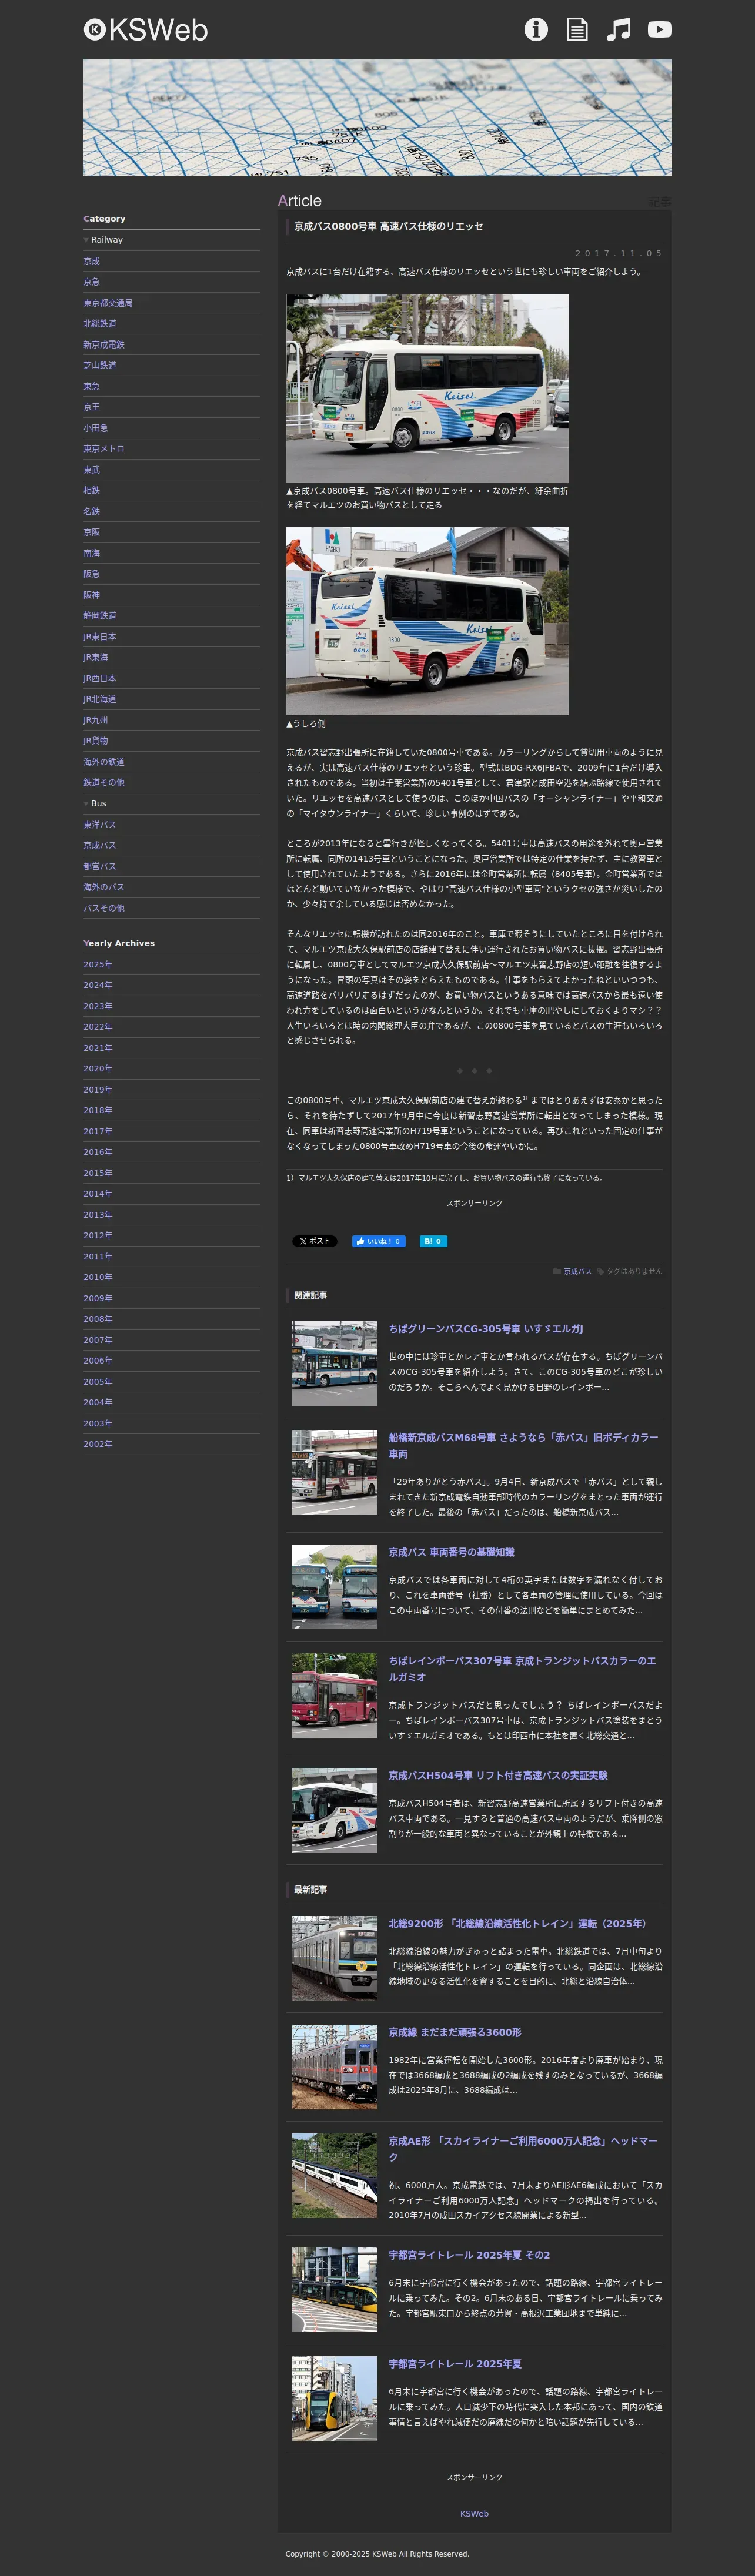Open thumbnail of 船橋新京成バスM68号車 article
The width and height of the screenshot is (755, 2576).
coord(334,1472)
